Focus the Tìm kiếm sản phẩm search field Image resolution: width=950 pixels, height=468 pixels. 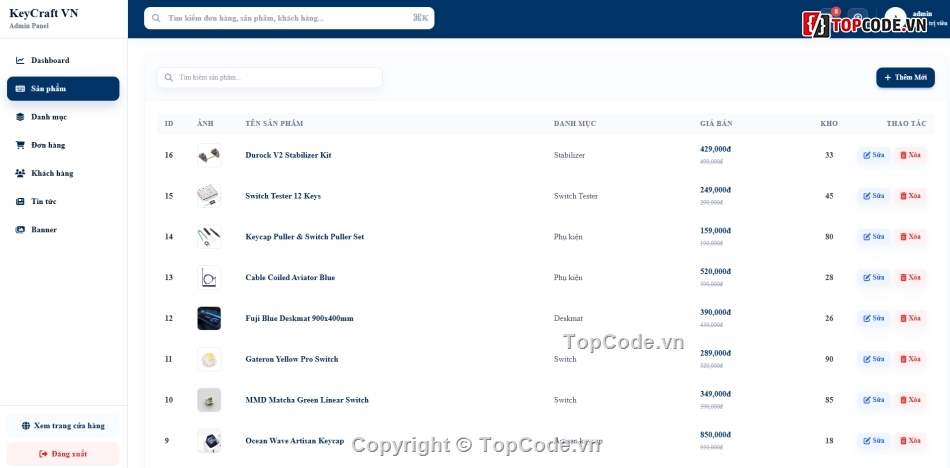point(270,78)
